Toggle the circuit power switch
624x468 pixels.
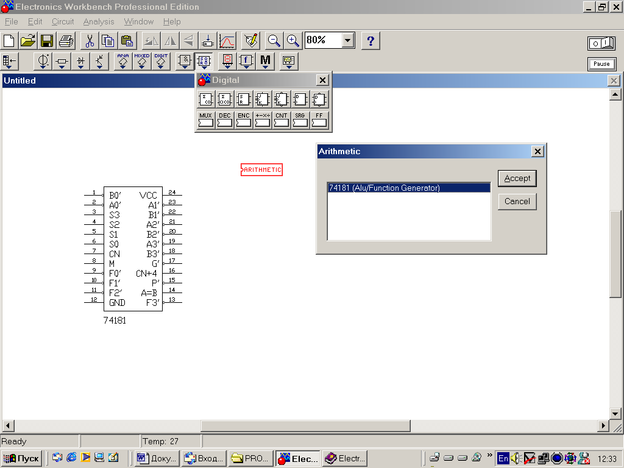point(600,43)
